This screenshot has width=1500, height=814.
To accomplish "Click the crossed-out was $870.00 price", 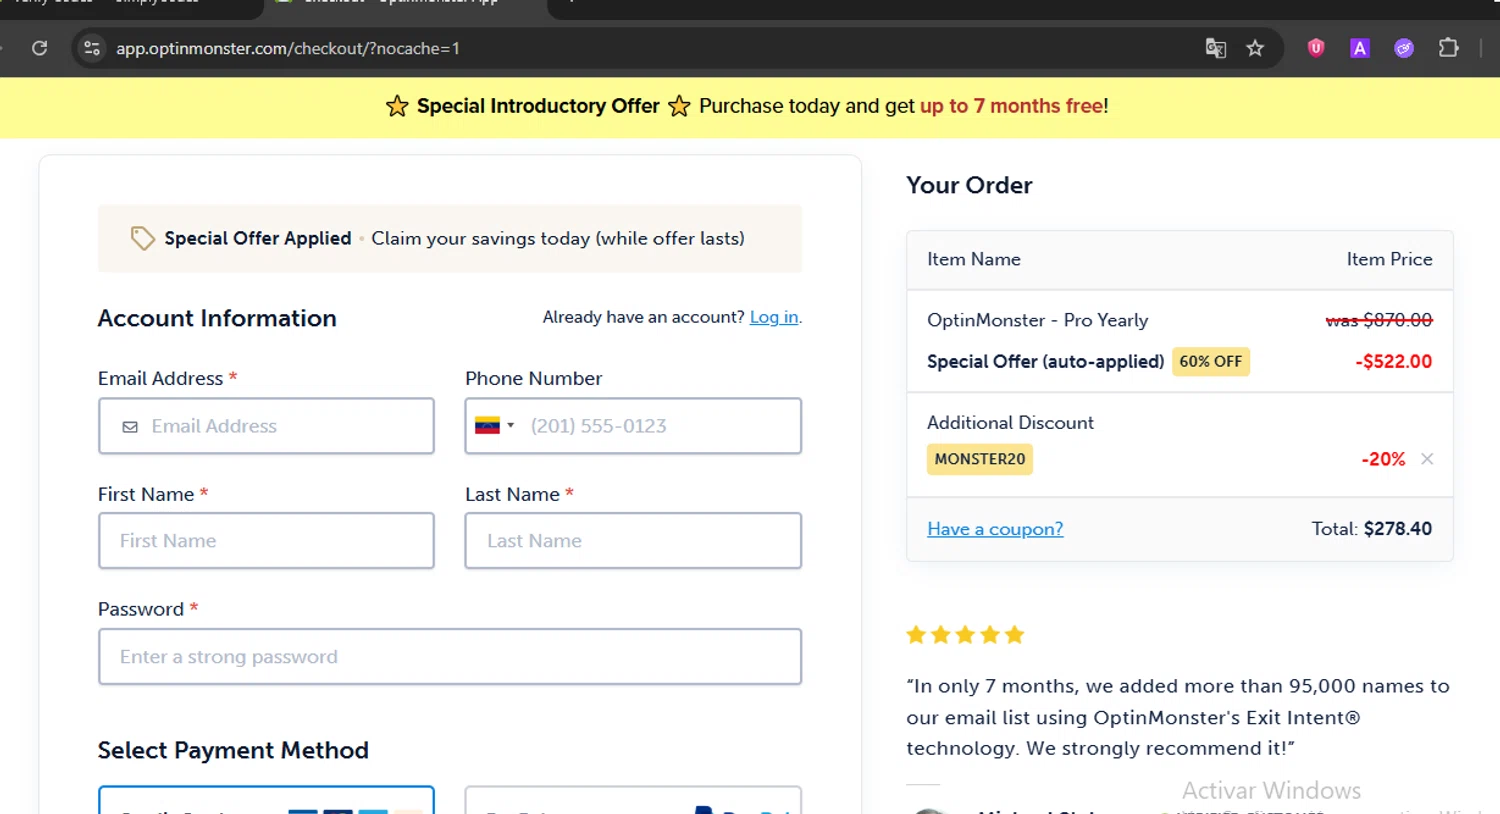I will 1379,320.
